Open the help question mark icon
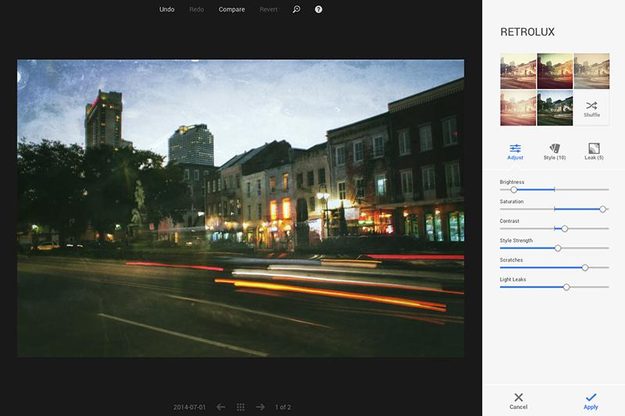625x416 pixels. (x=318, y=9)
